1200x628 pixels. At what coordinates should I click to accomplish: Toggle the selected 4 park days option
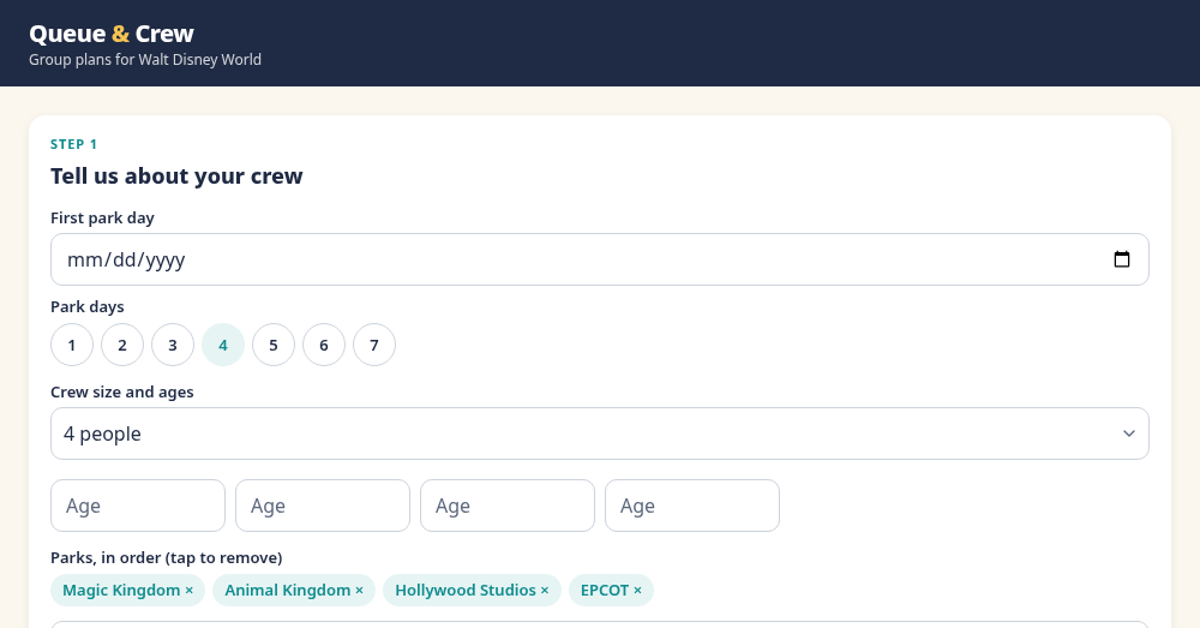pyautogui.click(x=223, y=345)
